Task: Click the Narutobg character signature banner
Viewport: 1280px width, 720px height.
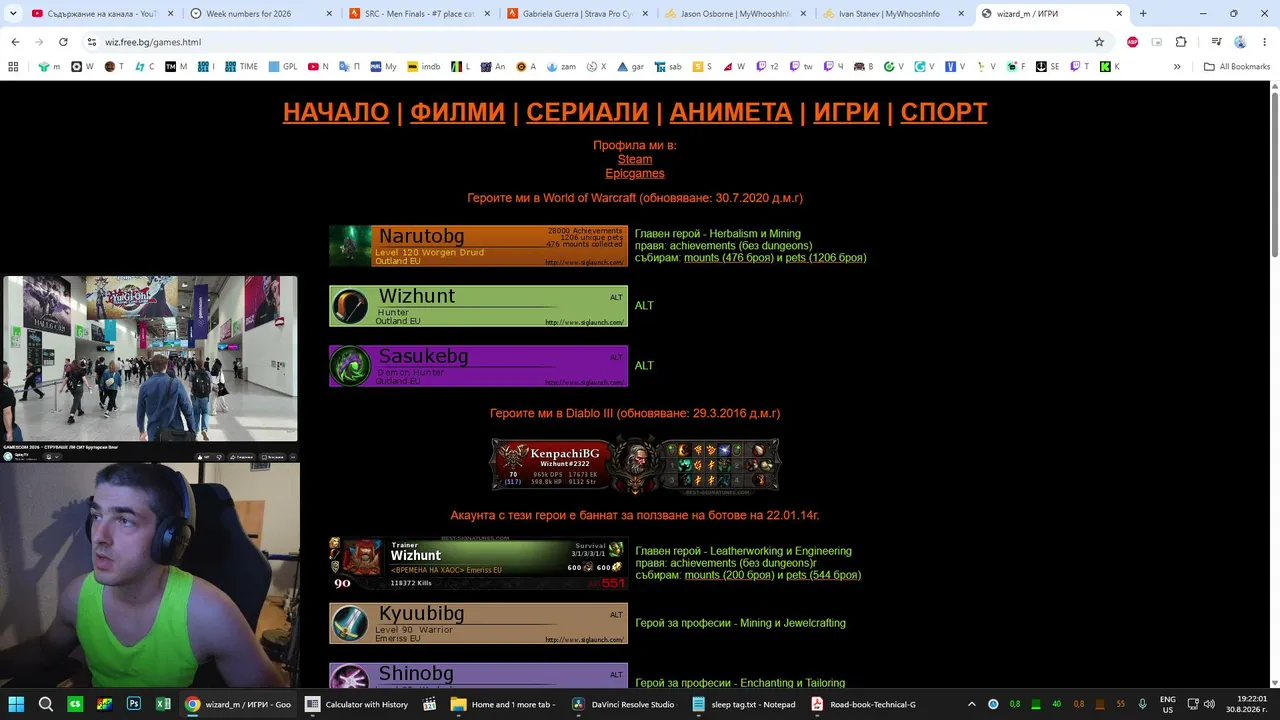Action: 479,246
